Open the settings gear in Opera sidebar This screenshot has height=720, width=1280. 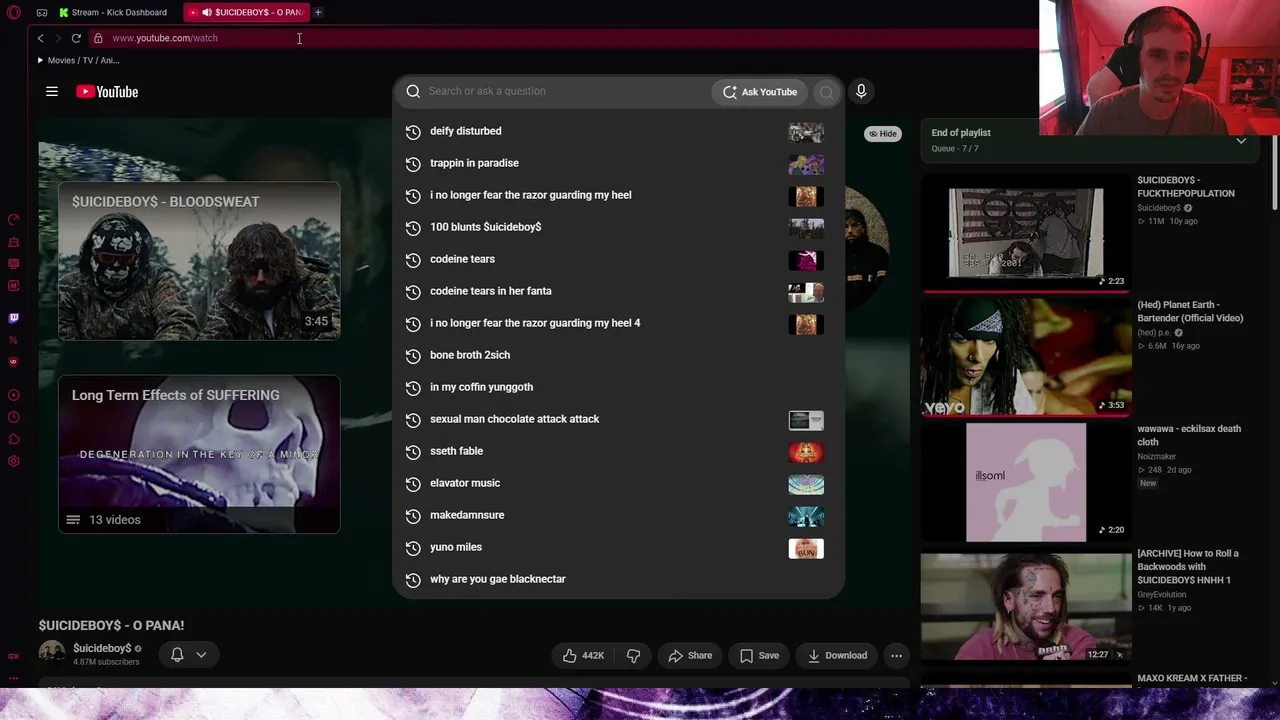coord(13,461)
